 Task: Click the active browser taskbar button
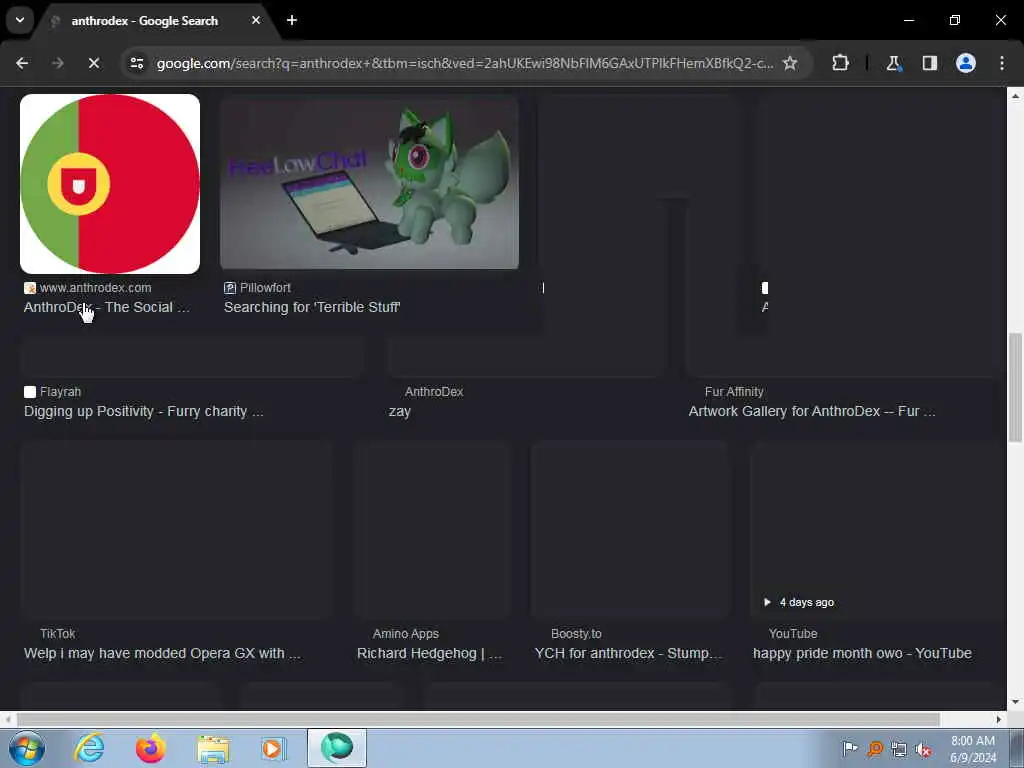coord(337,748)
